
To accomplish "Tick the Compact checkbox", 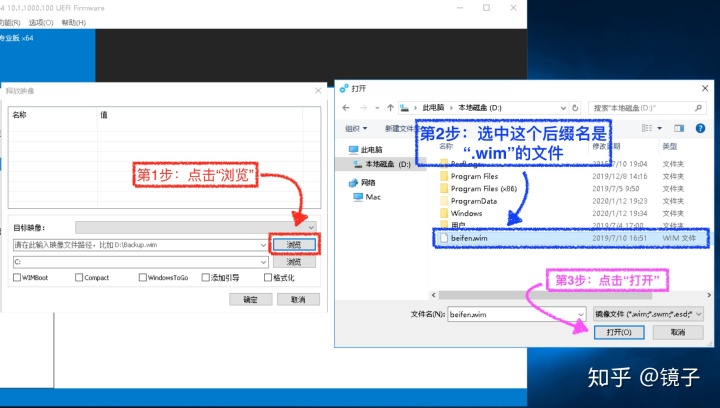I will [x=79, y=277].
